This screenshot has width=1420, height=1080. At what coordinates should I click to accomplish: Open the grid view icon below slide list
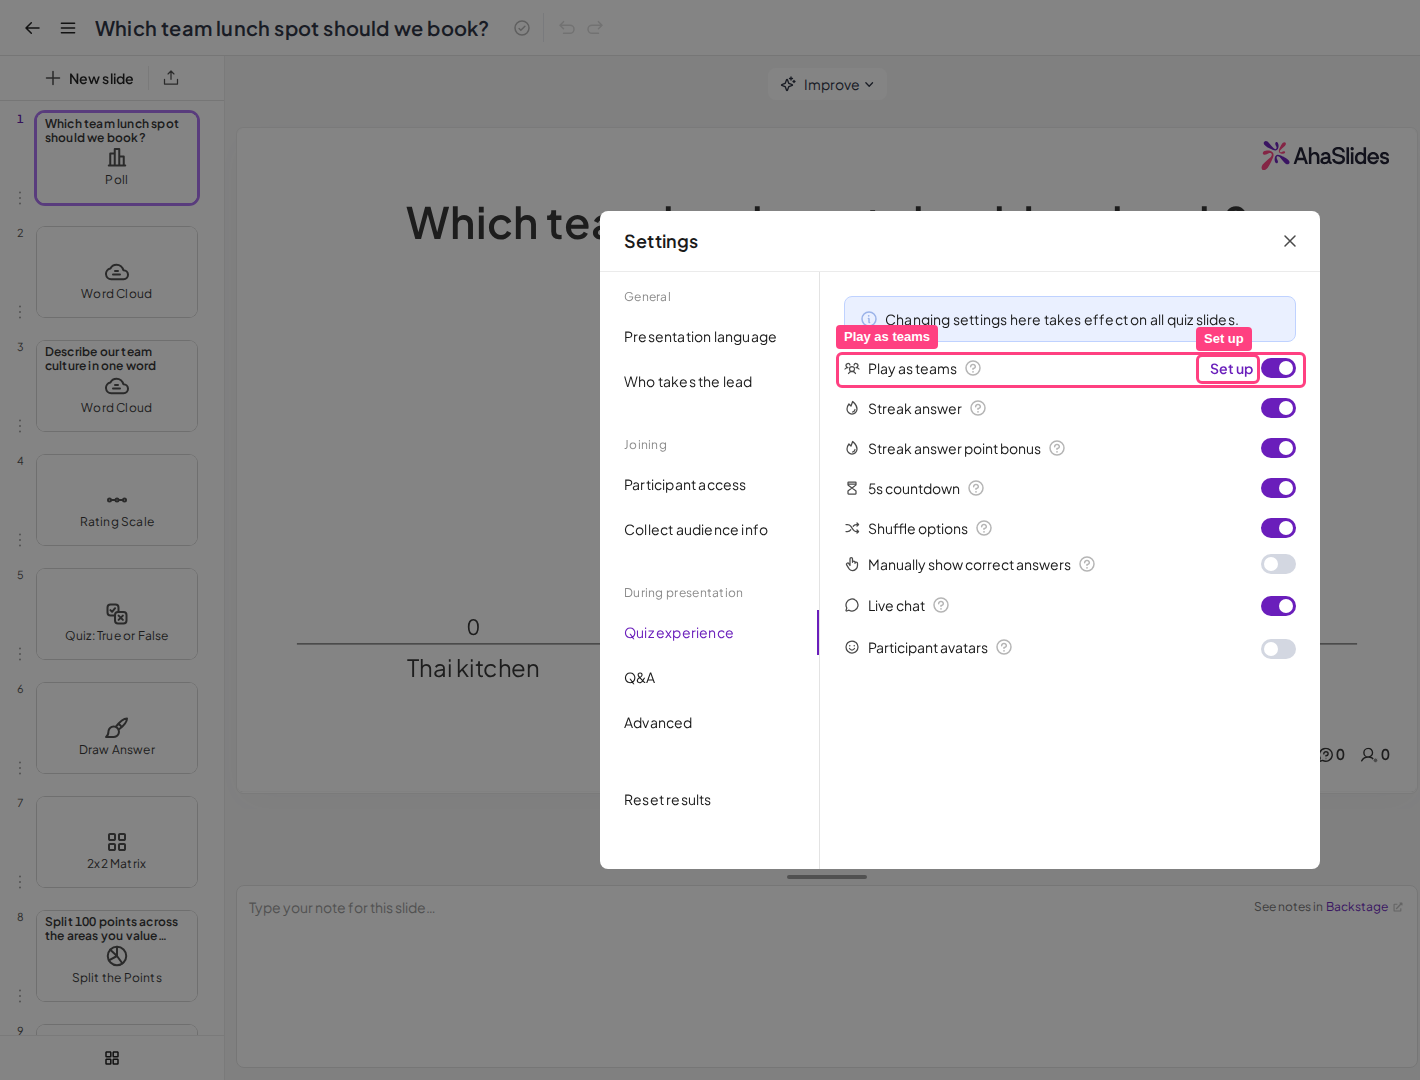112,1058
